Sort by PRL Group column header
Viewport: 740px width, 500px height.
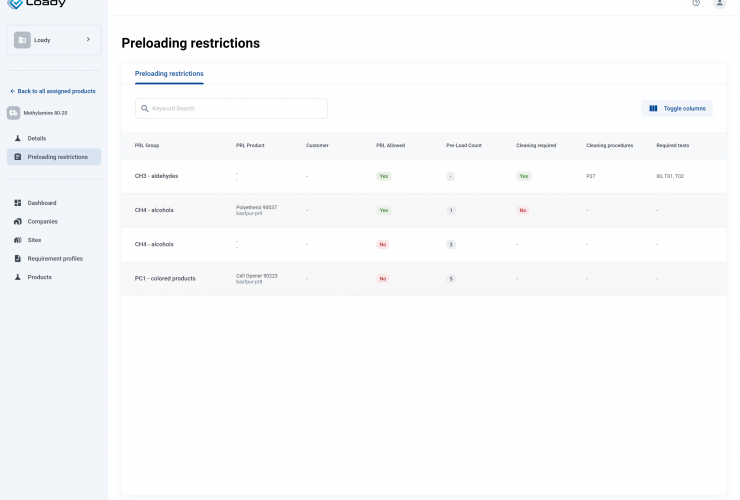(147, 145)
